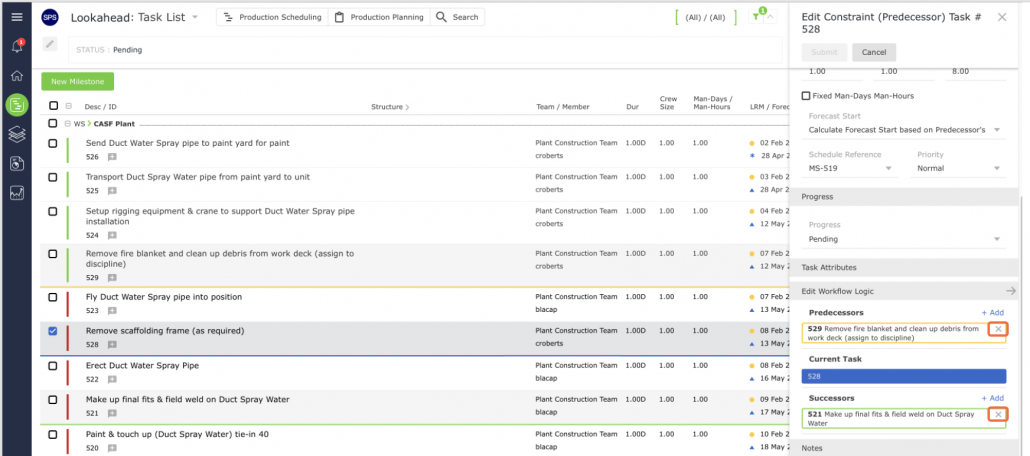Open comment icon for task 524
The image size is (1030, 456).
click(112, 235)
